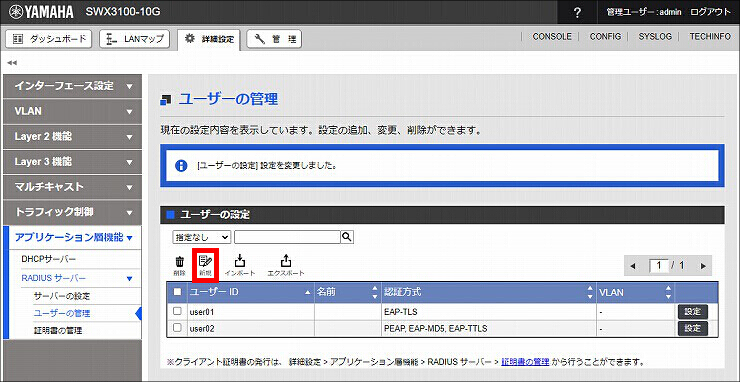The image size is (740, 382).
Task: Open the LANマップ tab
Action: pos(135,39)
